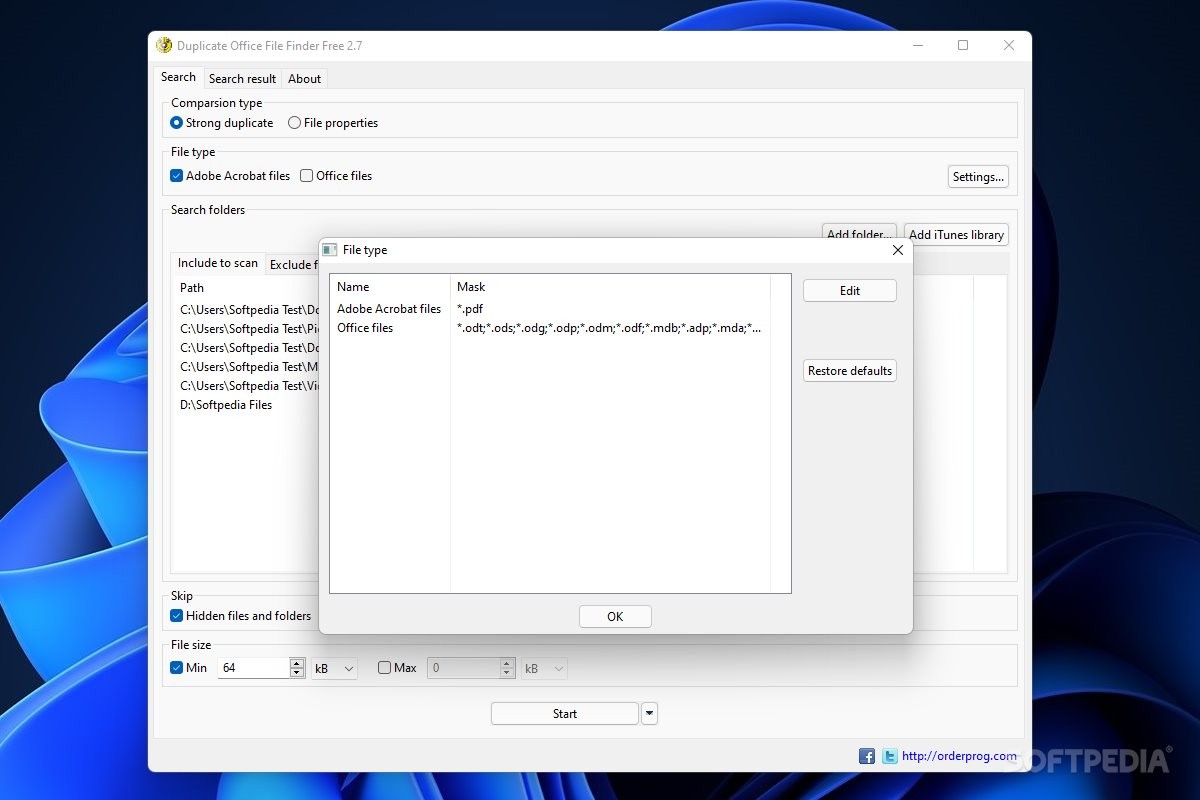Click the Max file size input field

tap(464, 668)
